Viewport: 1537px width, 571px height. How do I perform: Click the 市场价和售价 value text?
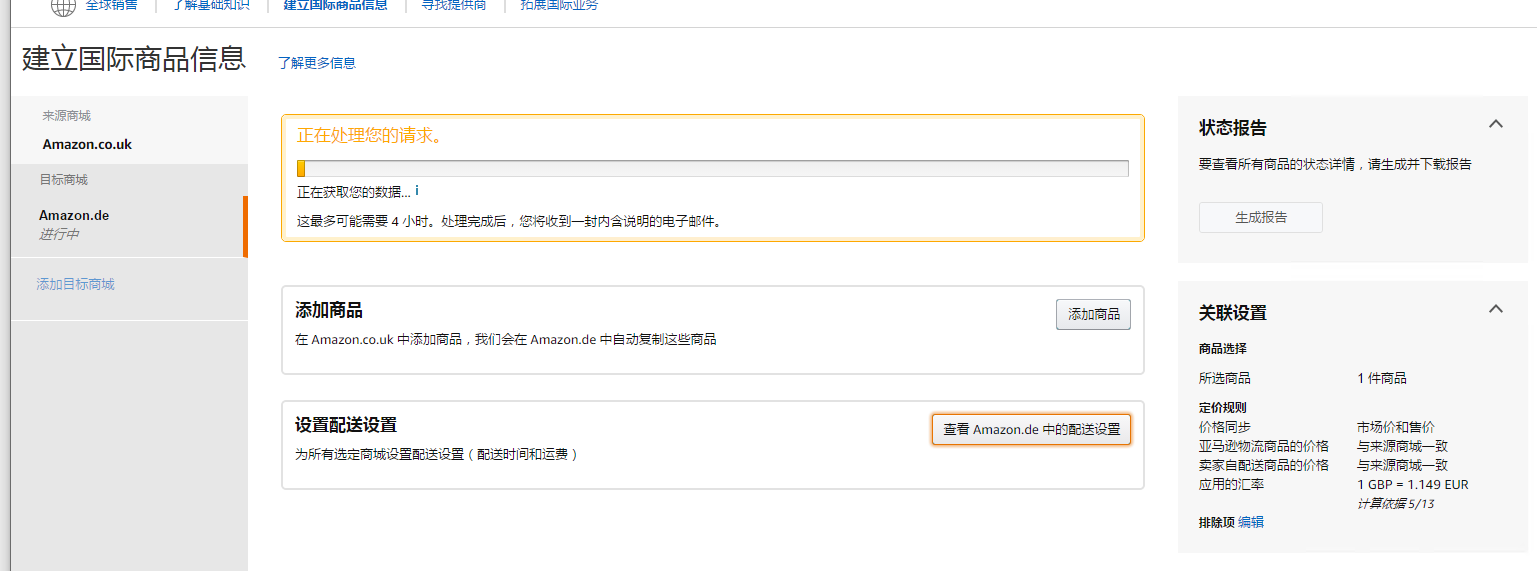pyautogui.click(x=1396, y=427)
